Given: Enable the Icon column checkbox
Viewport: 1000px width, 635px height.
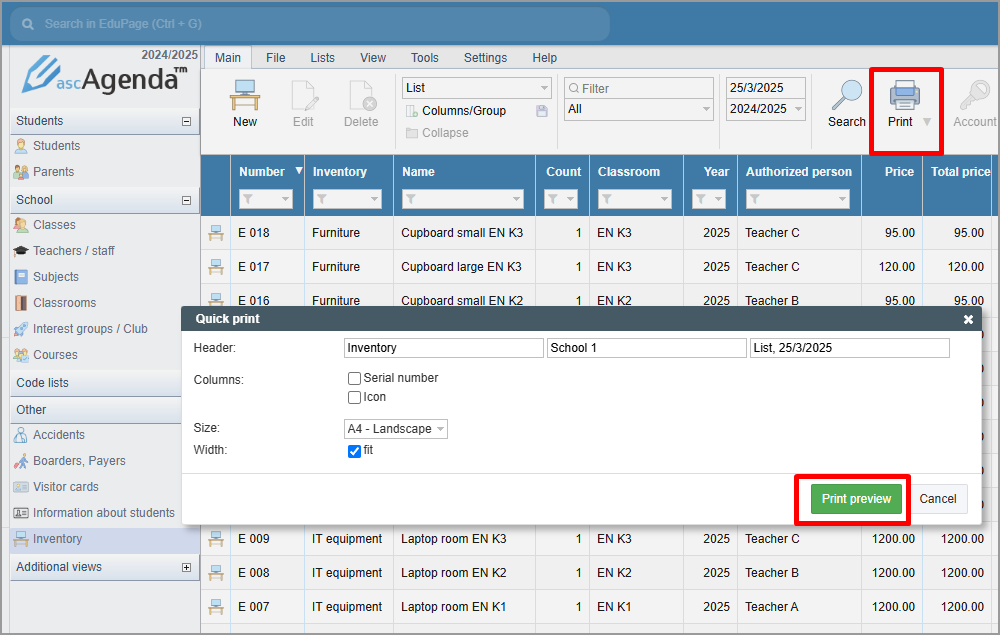Looking at the screenshot, I should click(355, 397).
